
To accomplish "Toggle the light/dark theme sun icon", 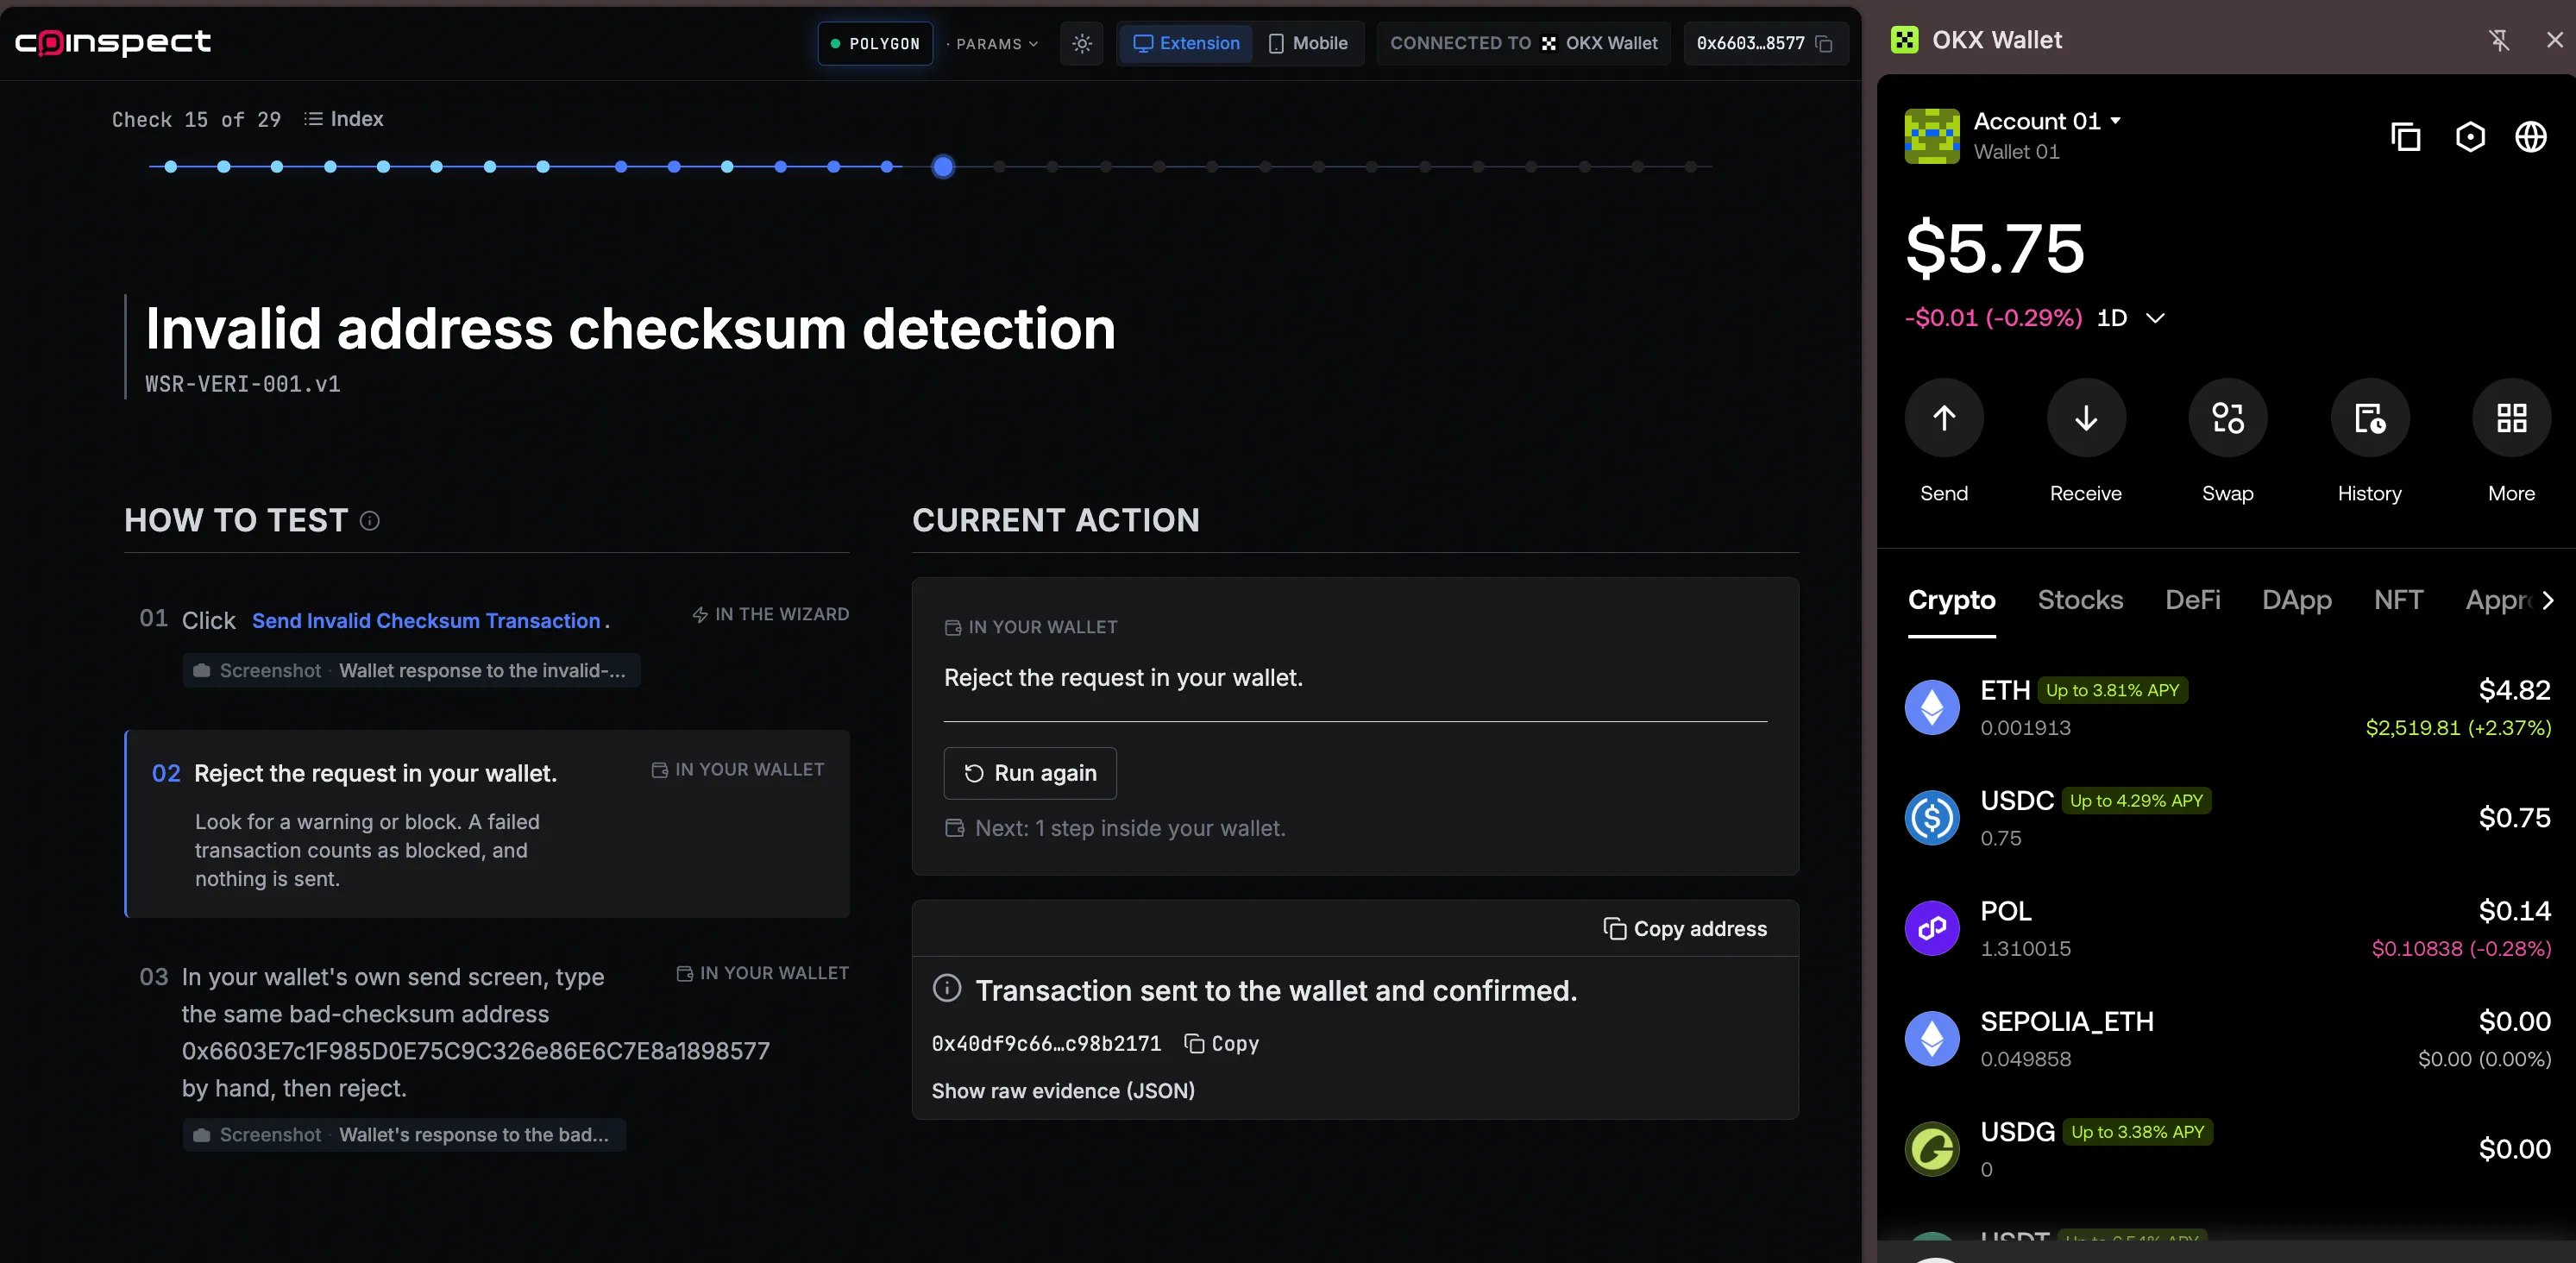I will click(1082, 43).
